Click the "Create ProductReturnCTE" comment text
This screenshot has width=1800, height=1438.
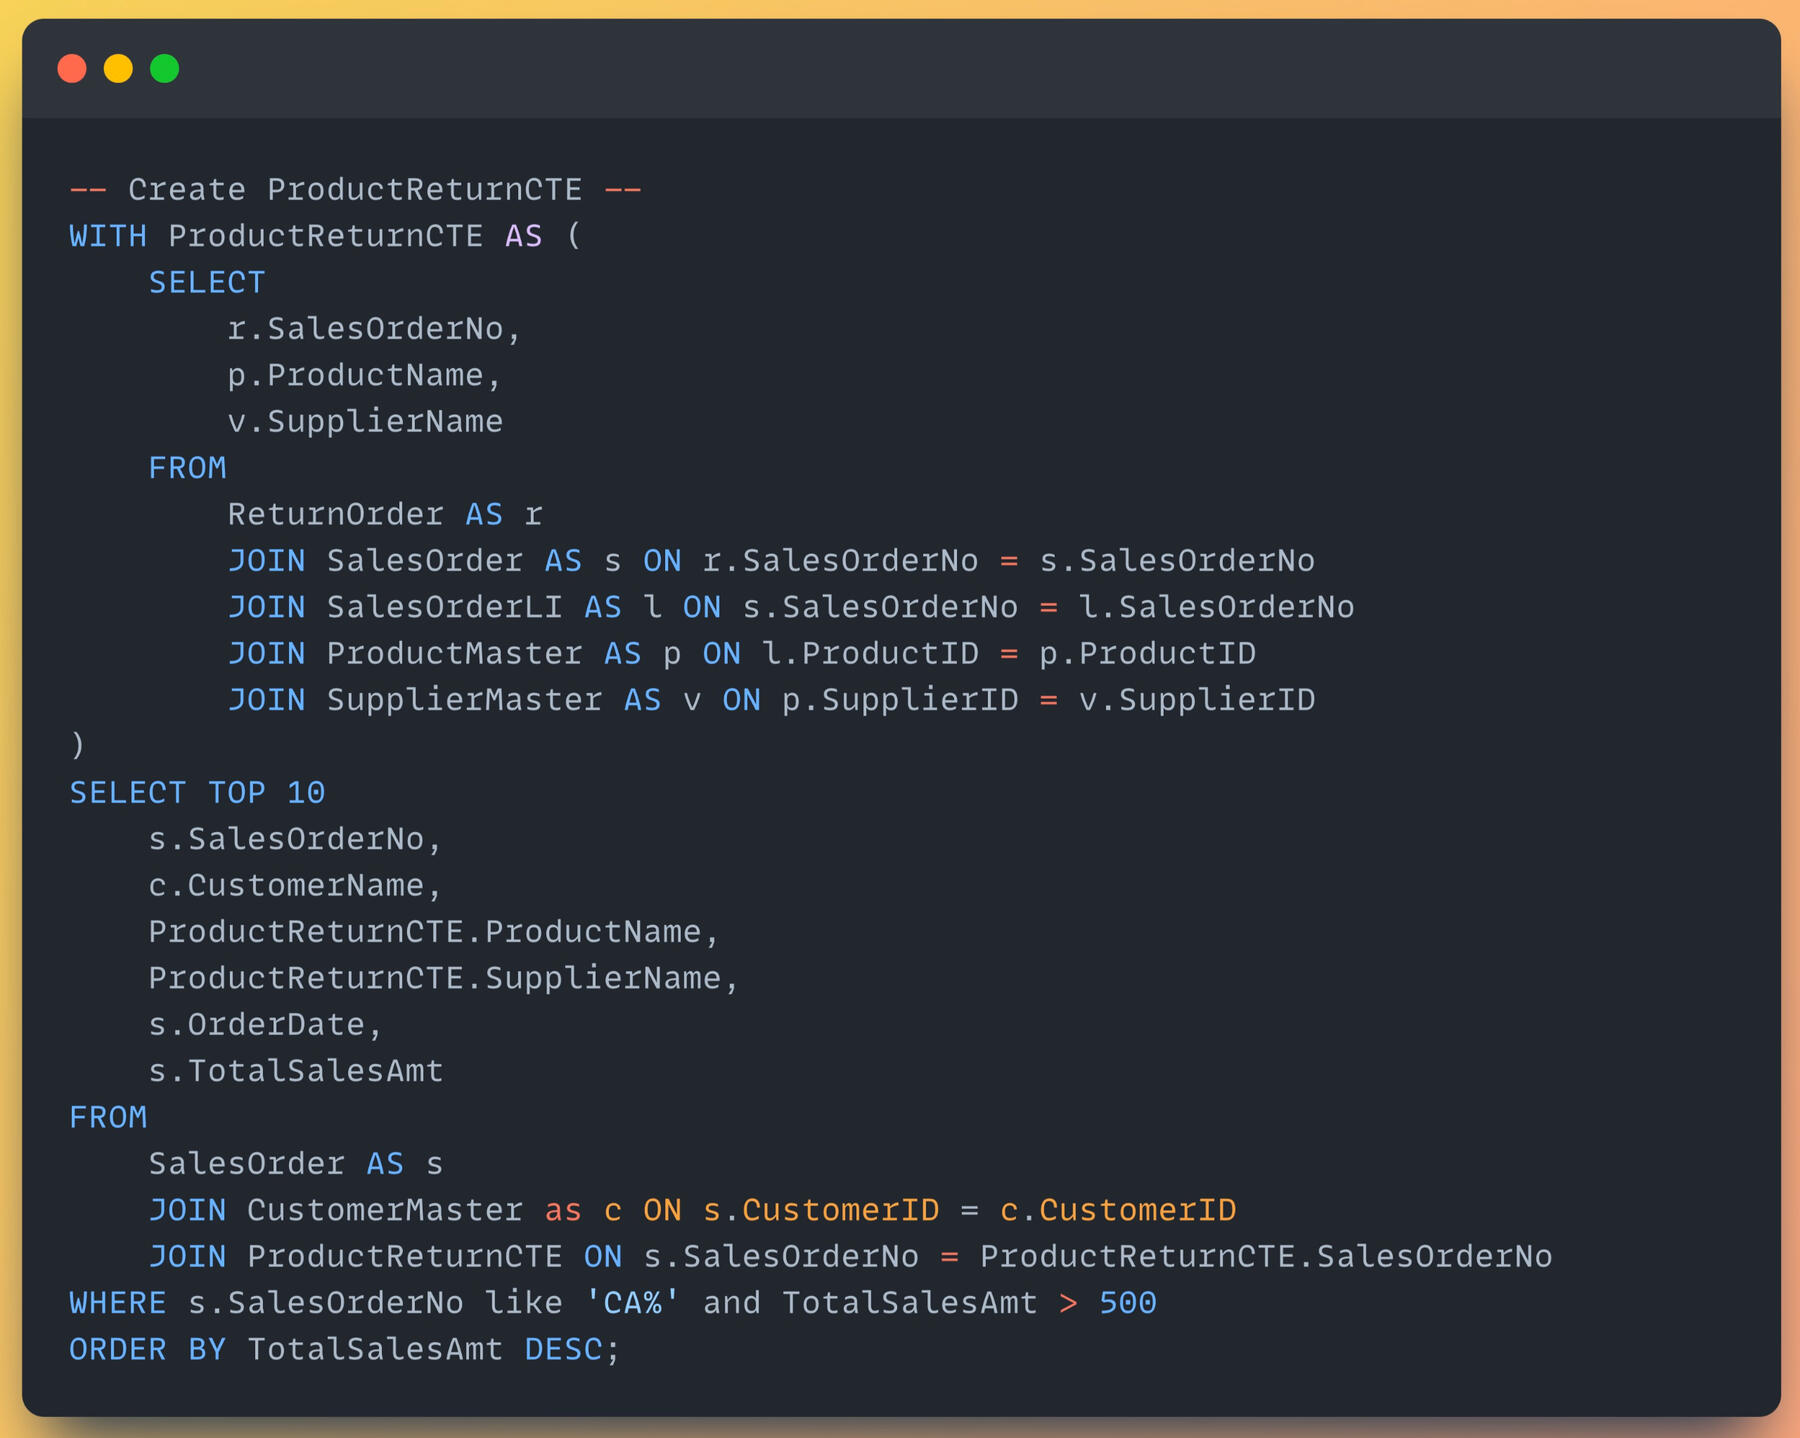pos(355,190)
